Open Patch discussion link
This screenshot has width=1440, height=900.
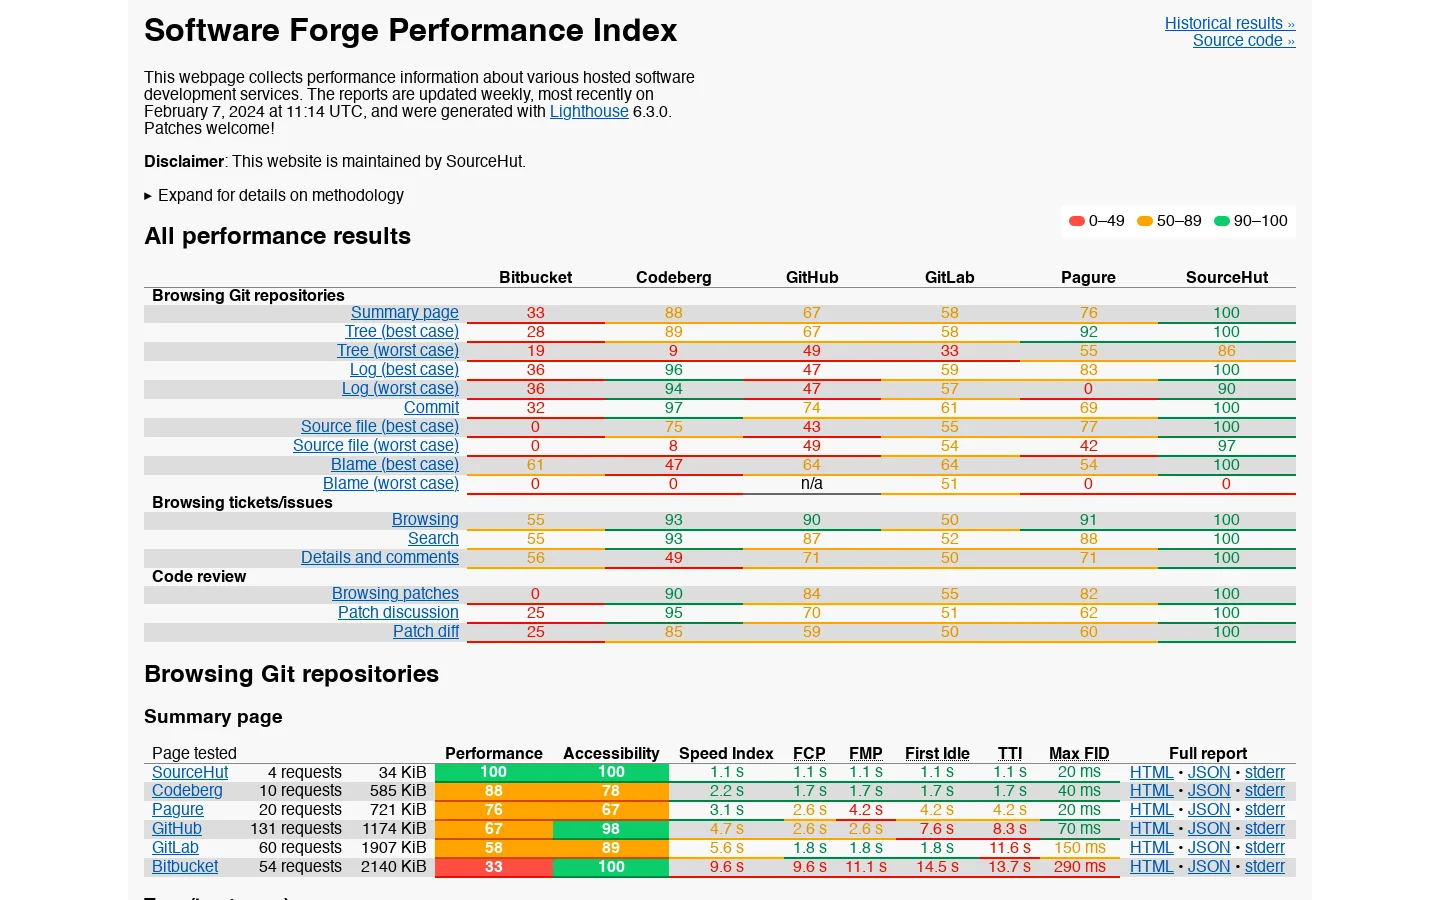click(x=398, y=612)
